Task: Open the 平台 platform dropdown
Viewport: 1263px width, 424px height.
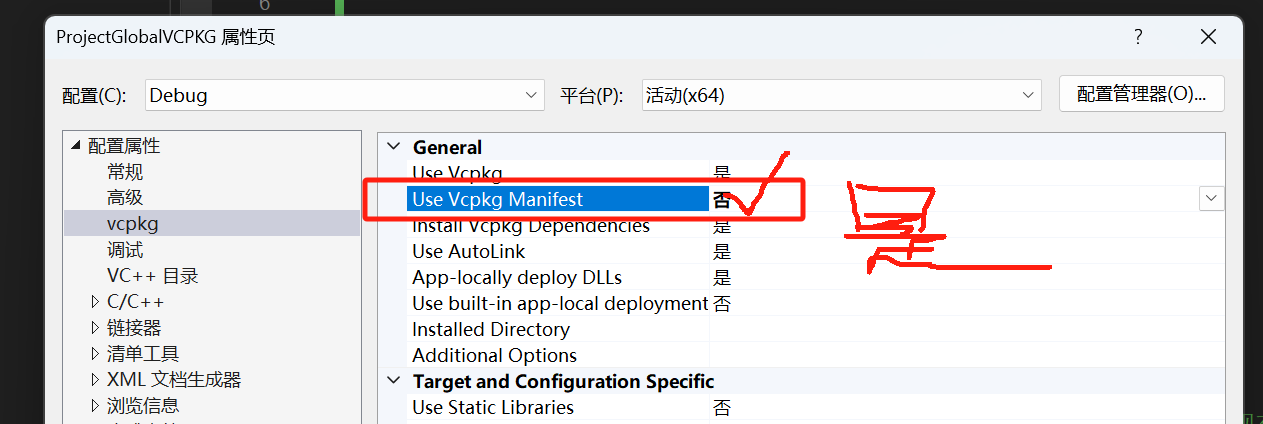Action: (840, 95)
